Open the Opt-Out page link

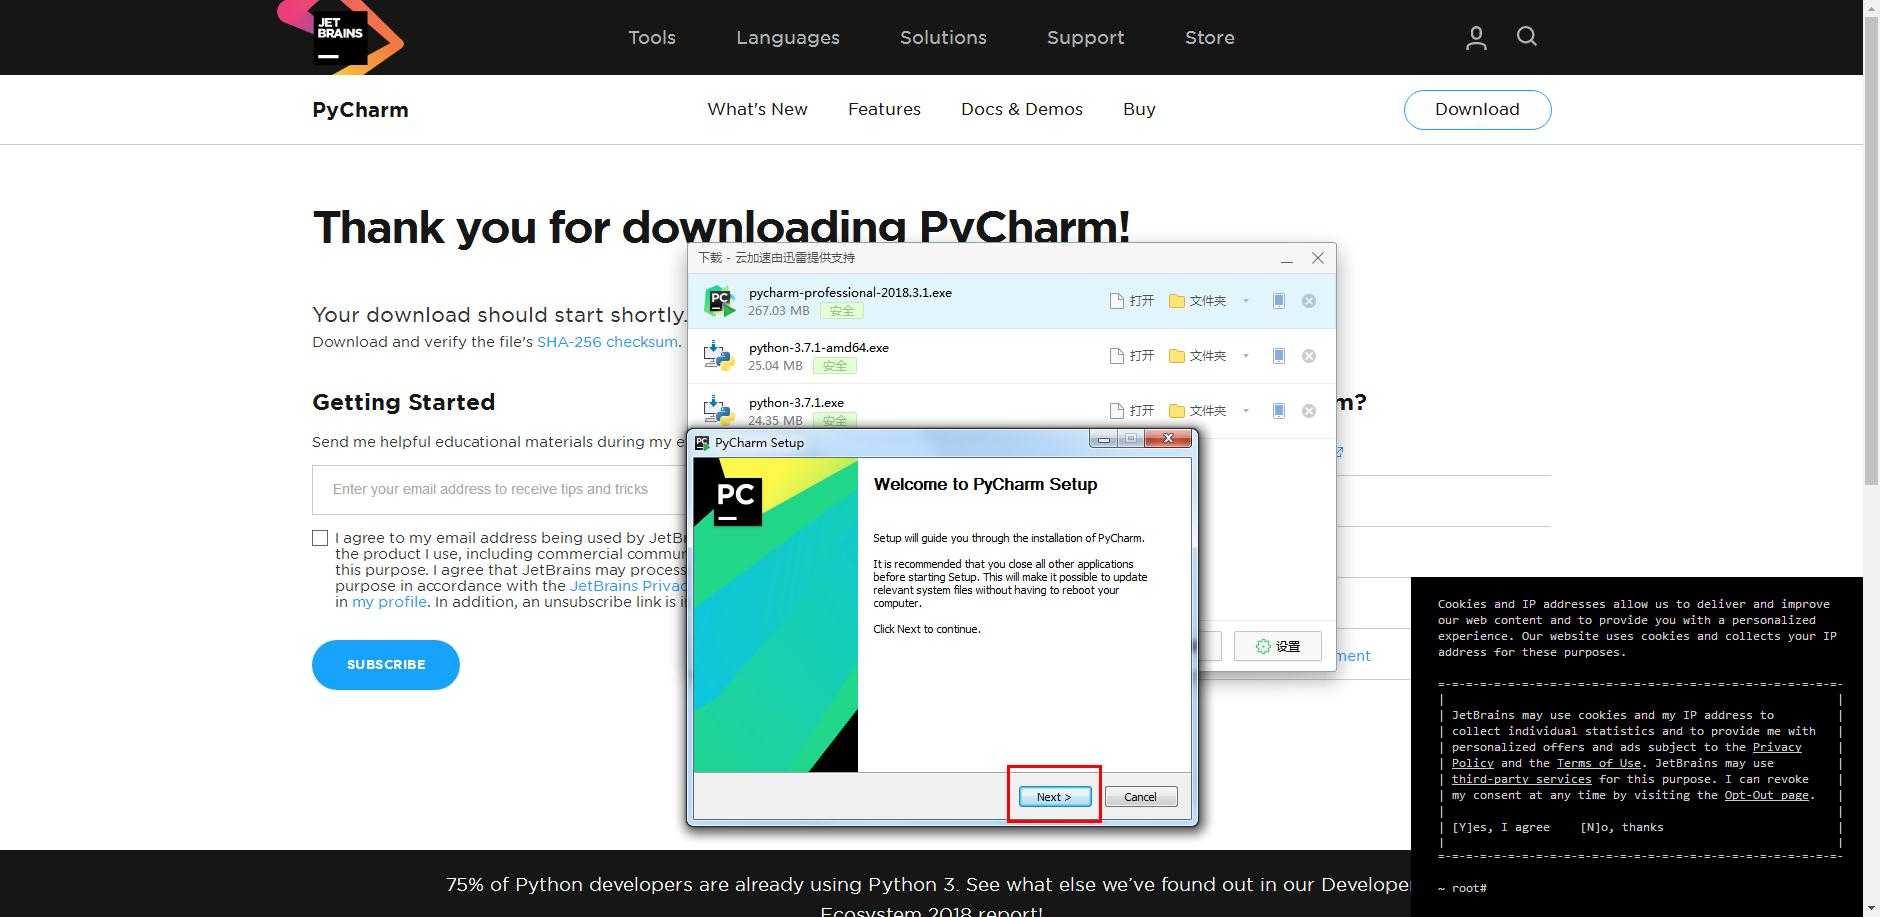1766,795
